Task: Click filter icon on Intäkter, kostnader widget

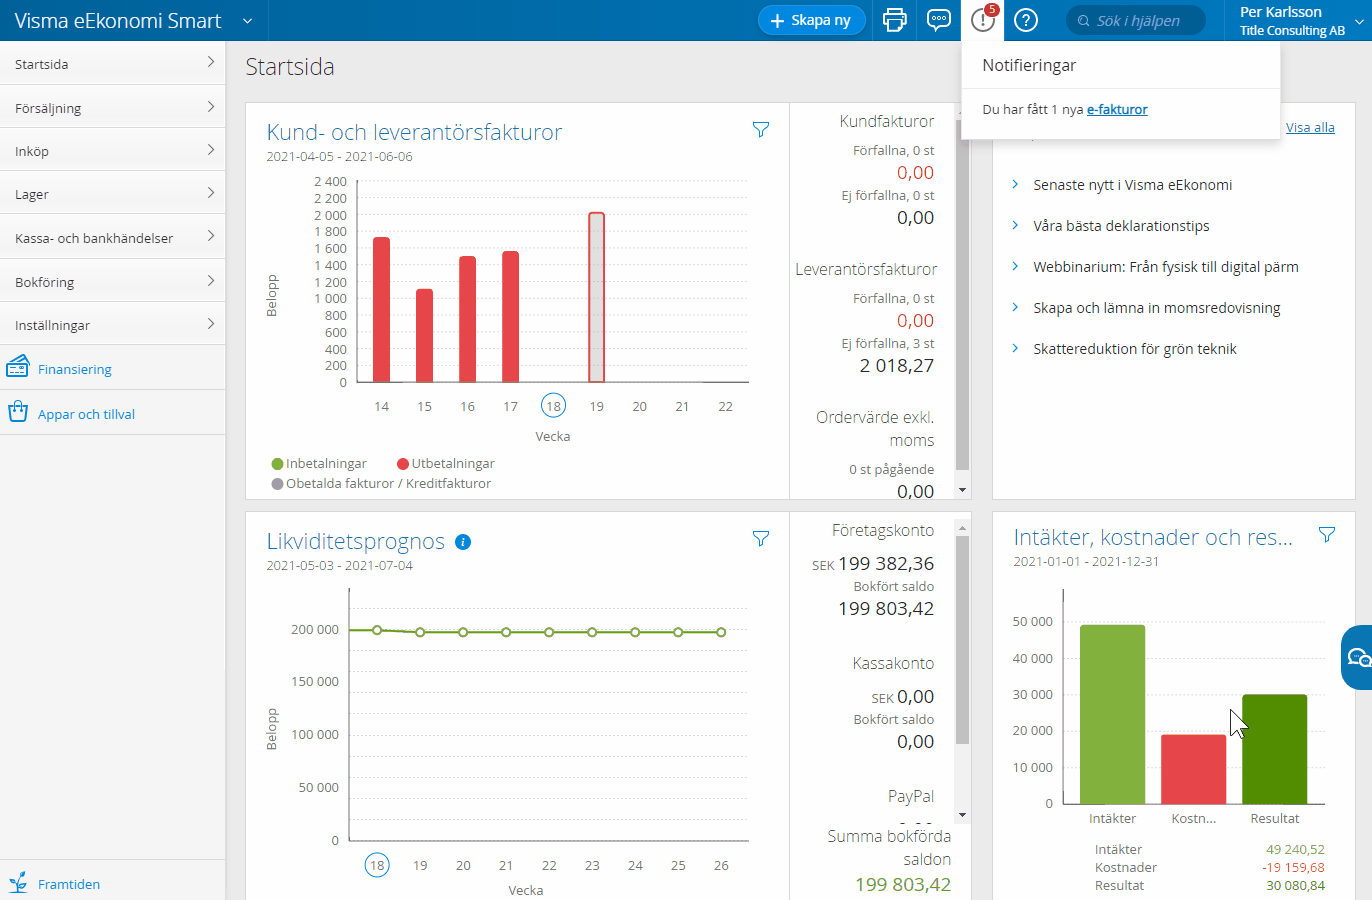Action: click(1327, 535)
